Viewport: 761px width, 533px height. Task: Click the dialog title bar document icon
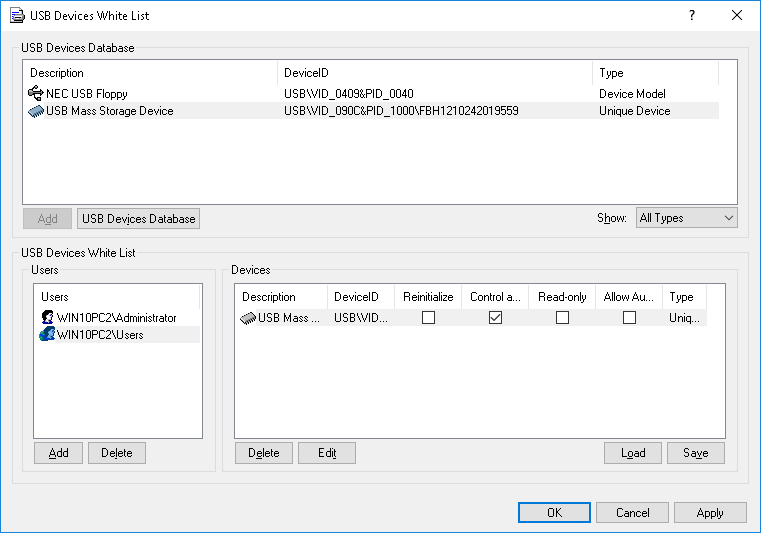point(17,16)
